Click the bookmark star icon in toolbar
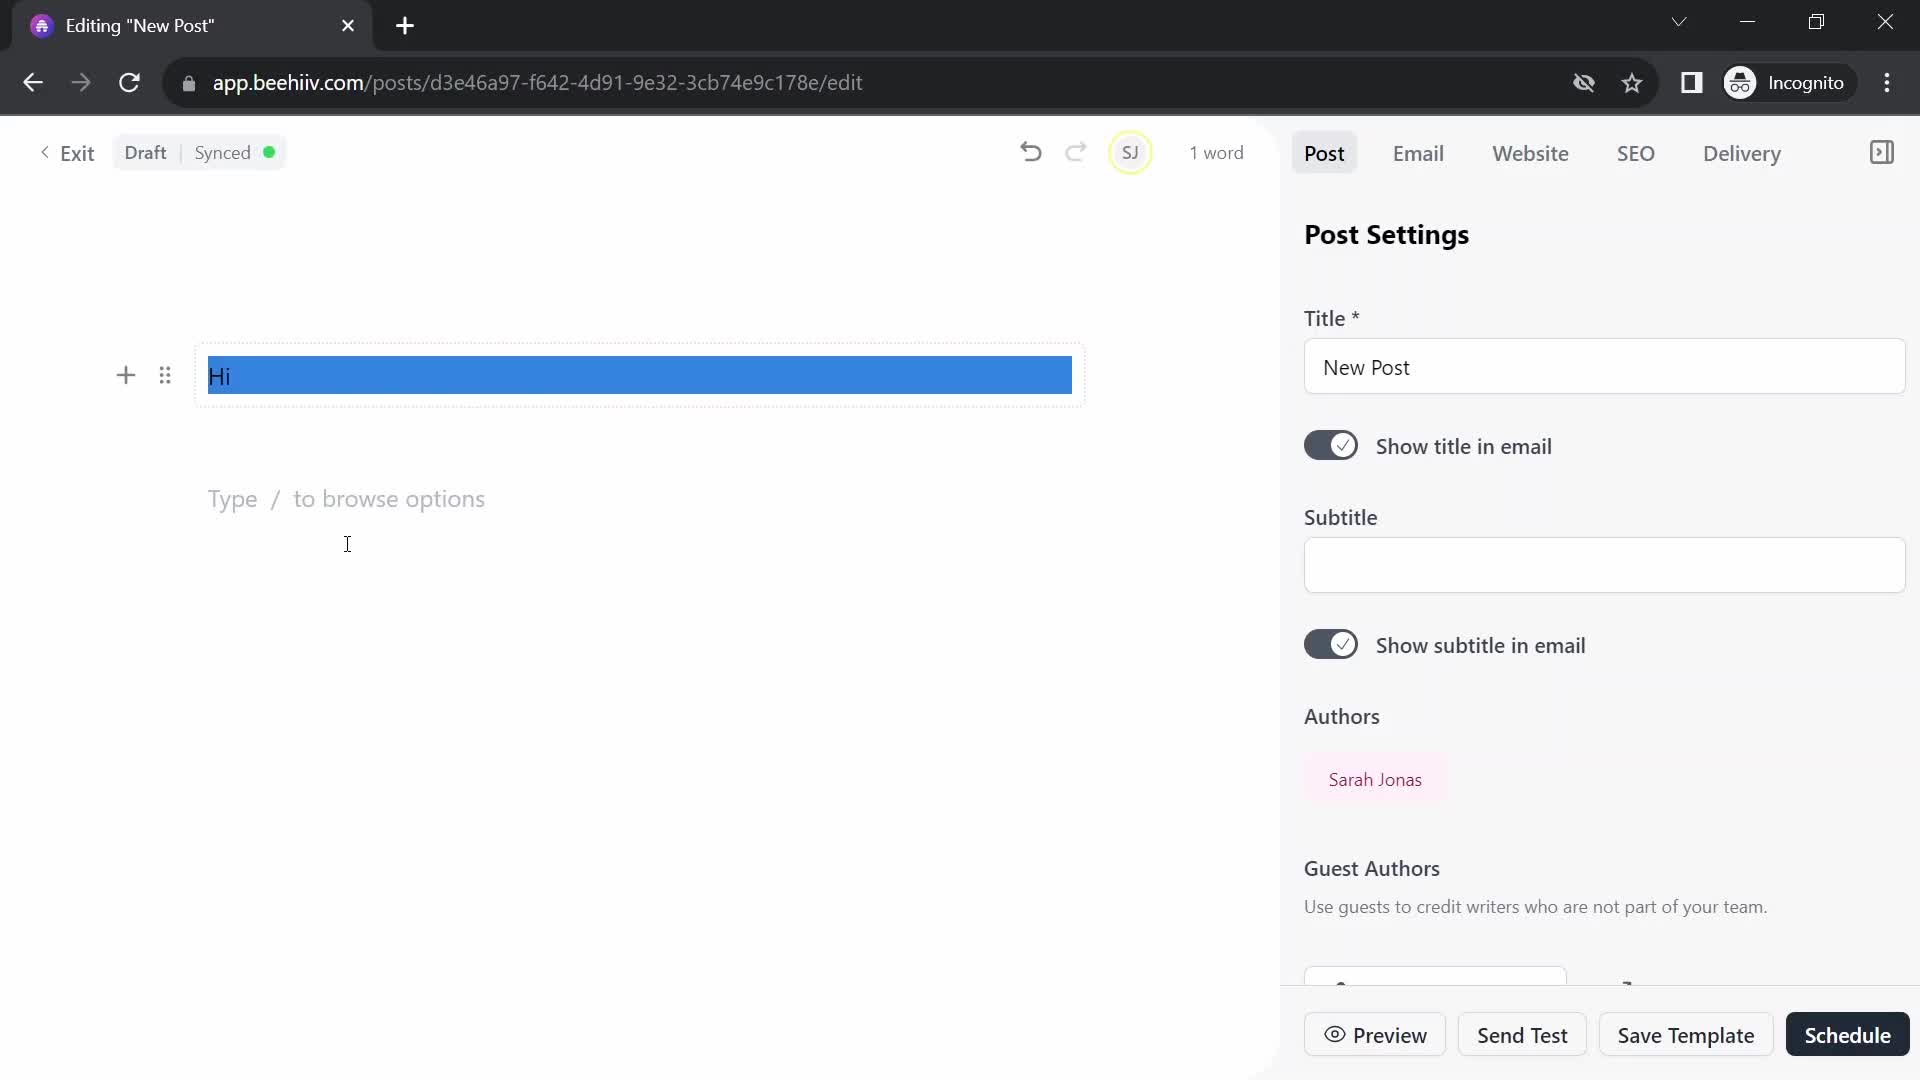The height and width of the screenshot is (1080, 1920). [1631, 82]
